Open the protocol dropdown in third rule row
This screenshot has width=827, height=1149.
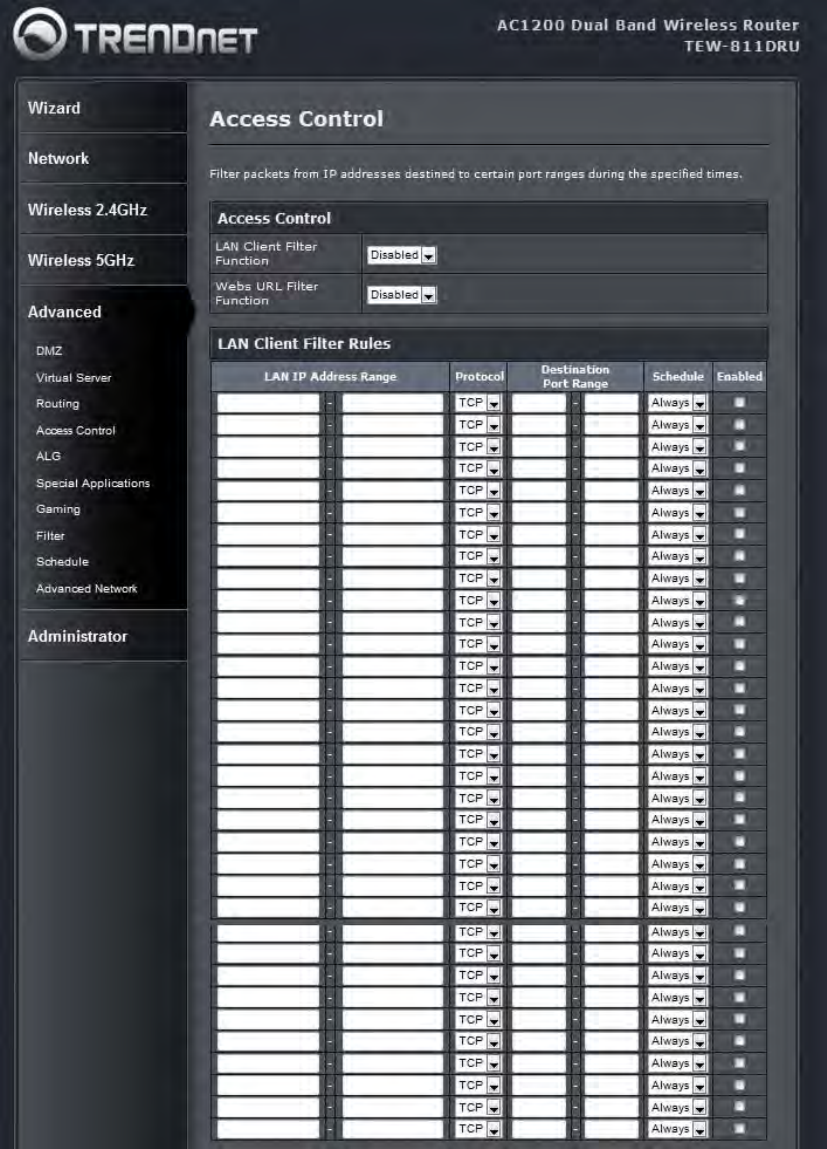coord(478,447)
